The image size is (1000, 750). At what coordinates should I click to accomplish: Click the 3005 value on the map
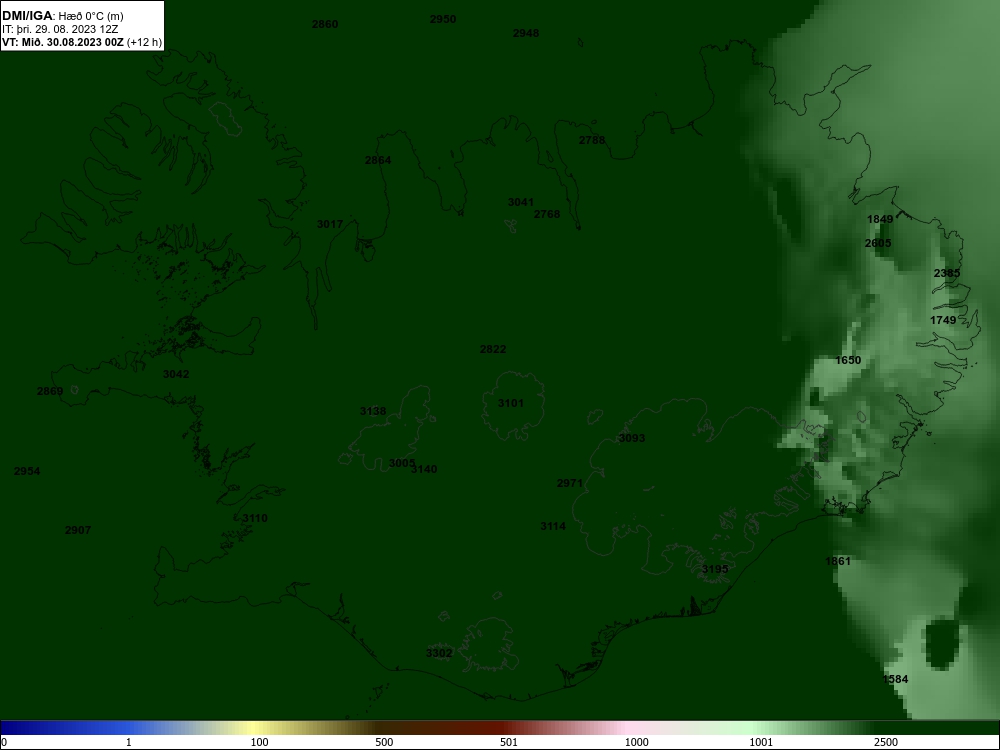402,463
